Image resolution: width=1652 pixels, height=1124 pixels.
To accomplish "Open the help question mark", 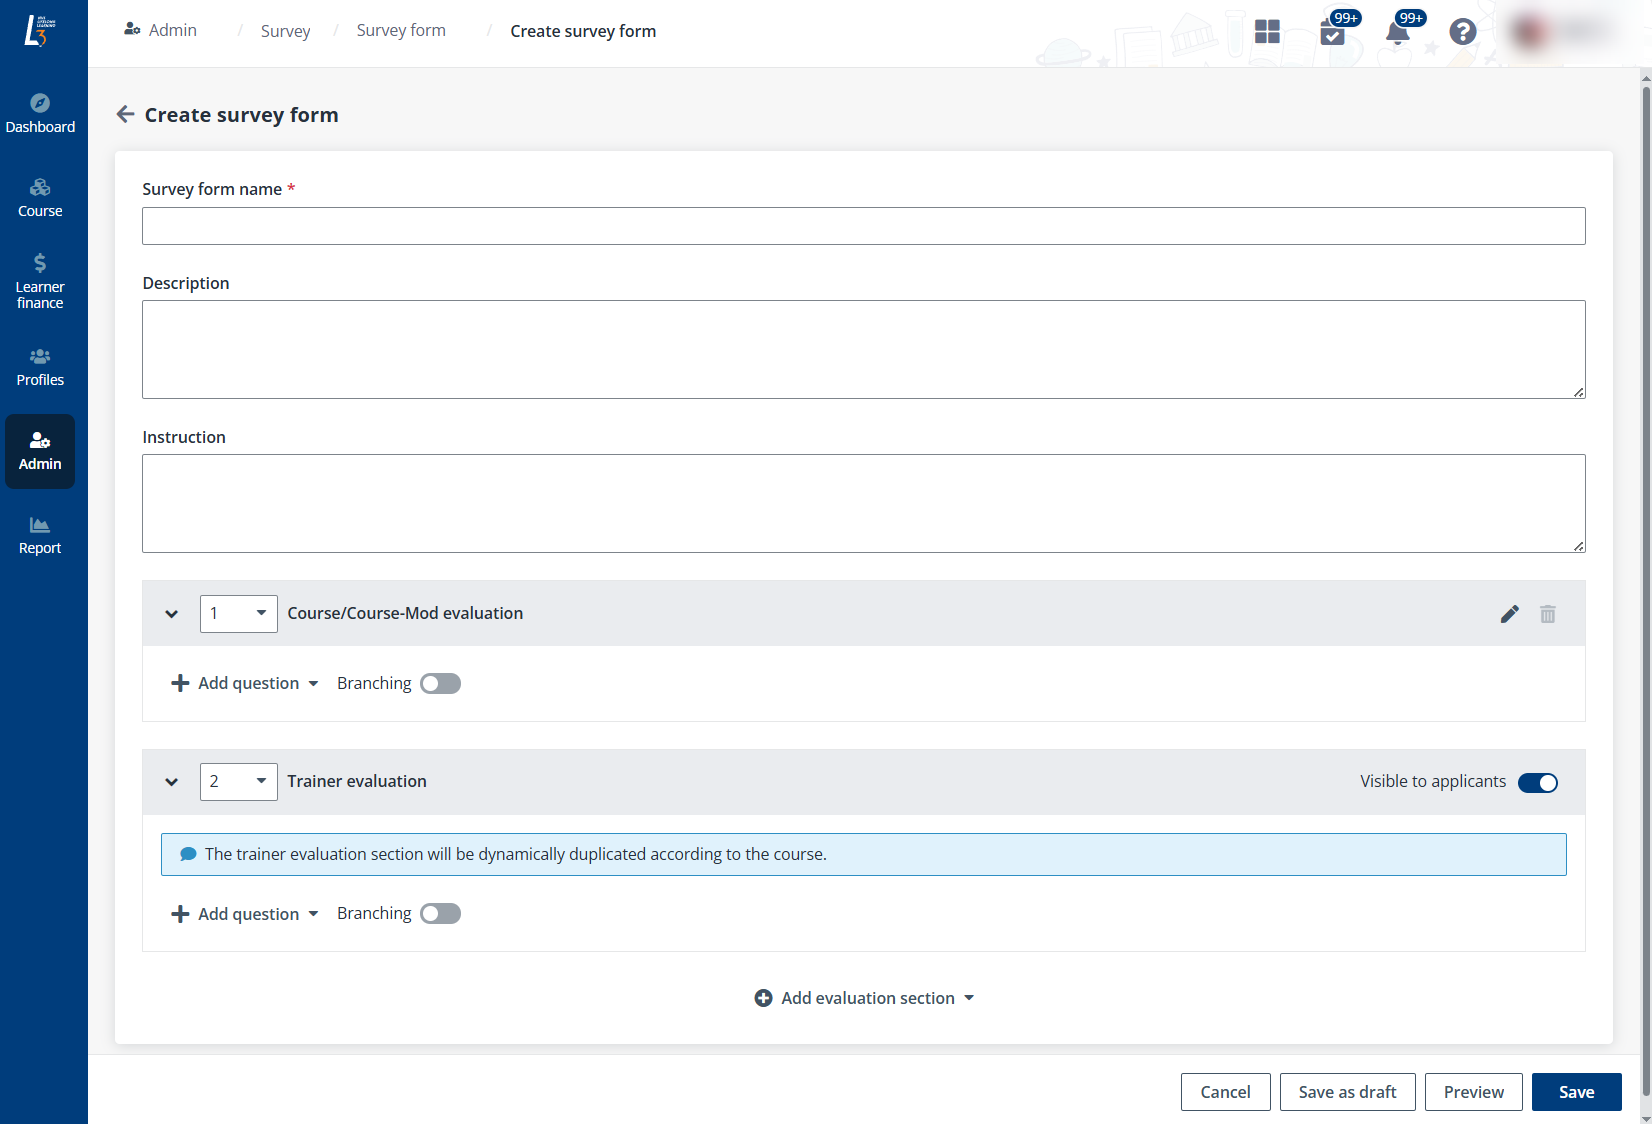I will point(1463,32).
